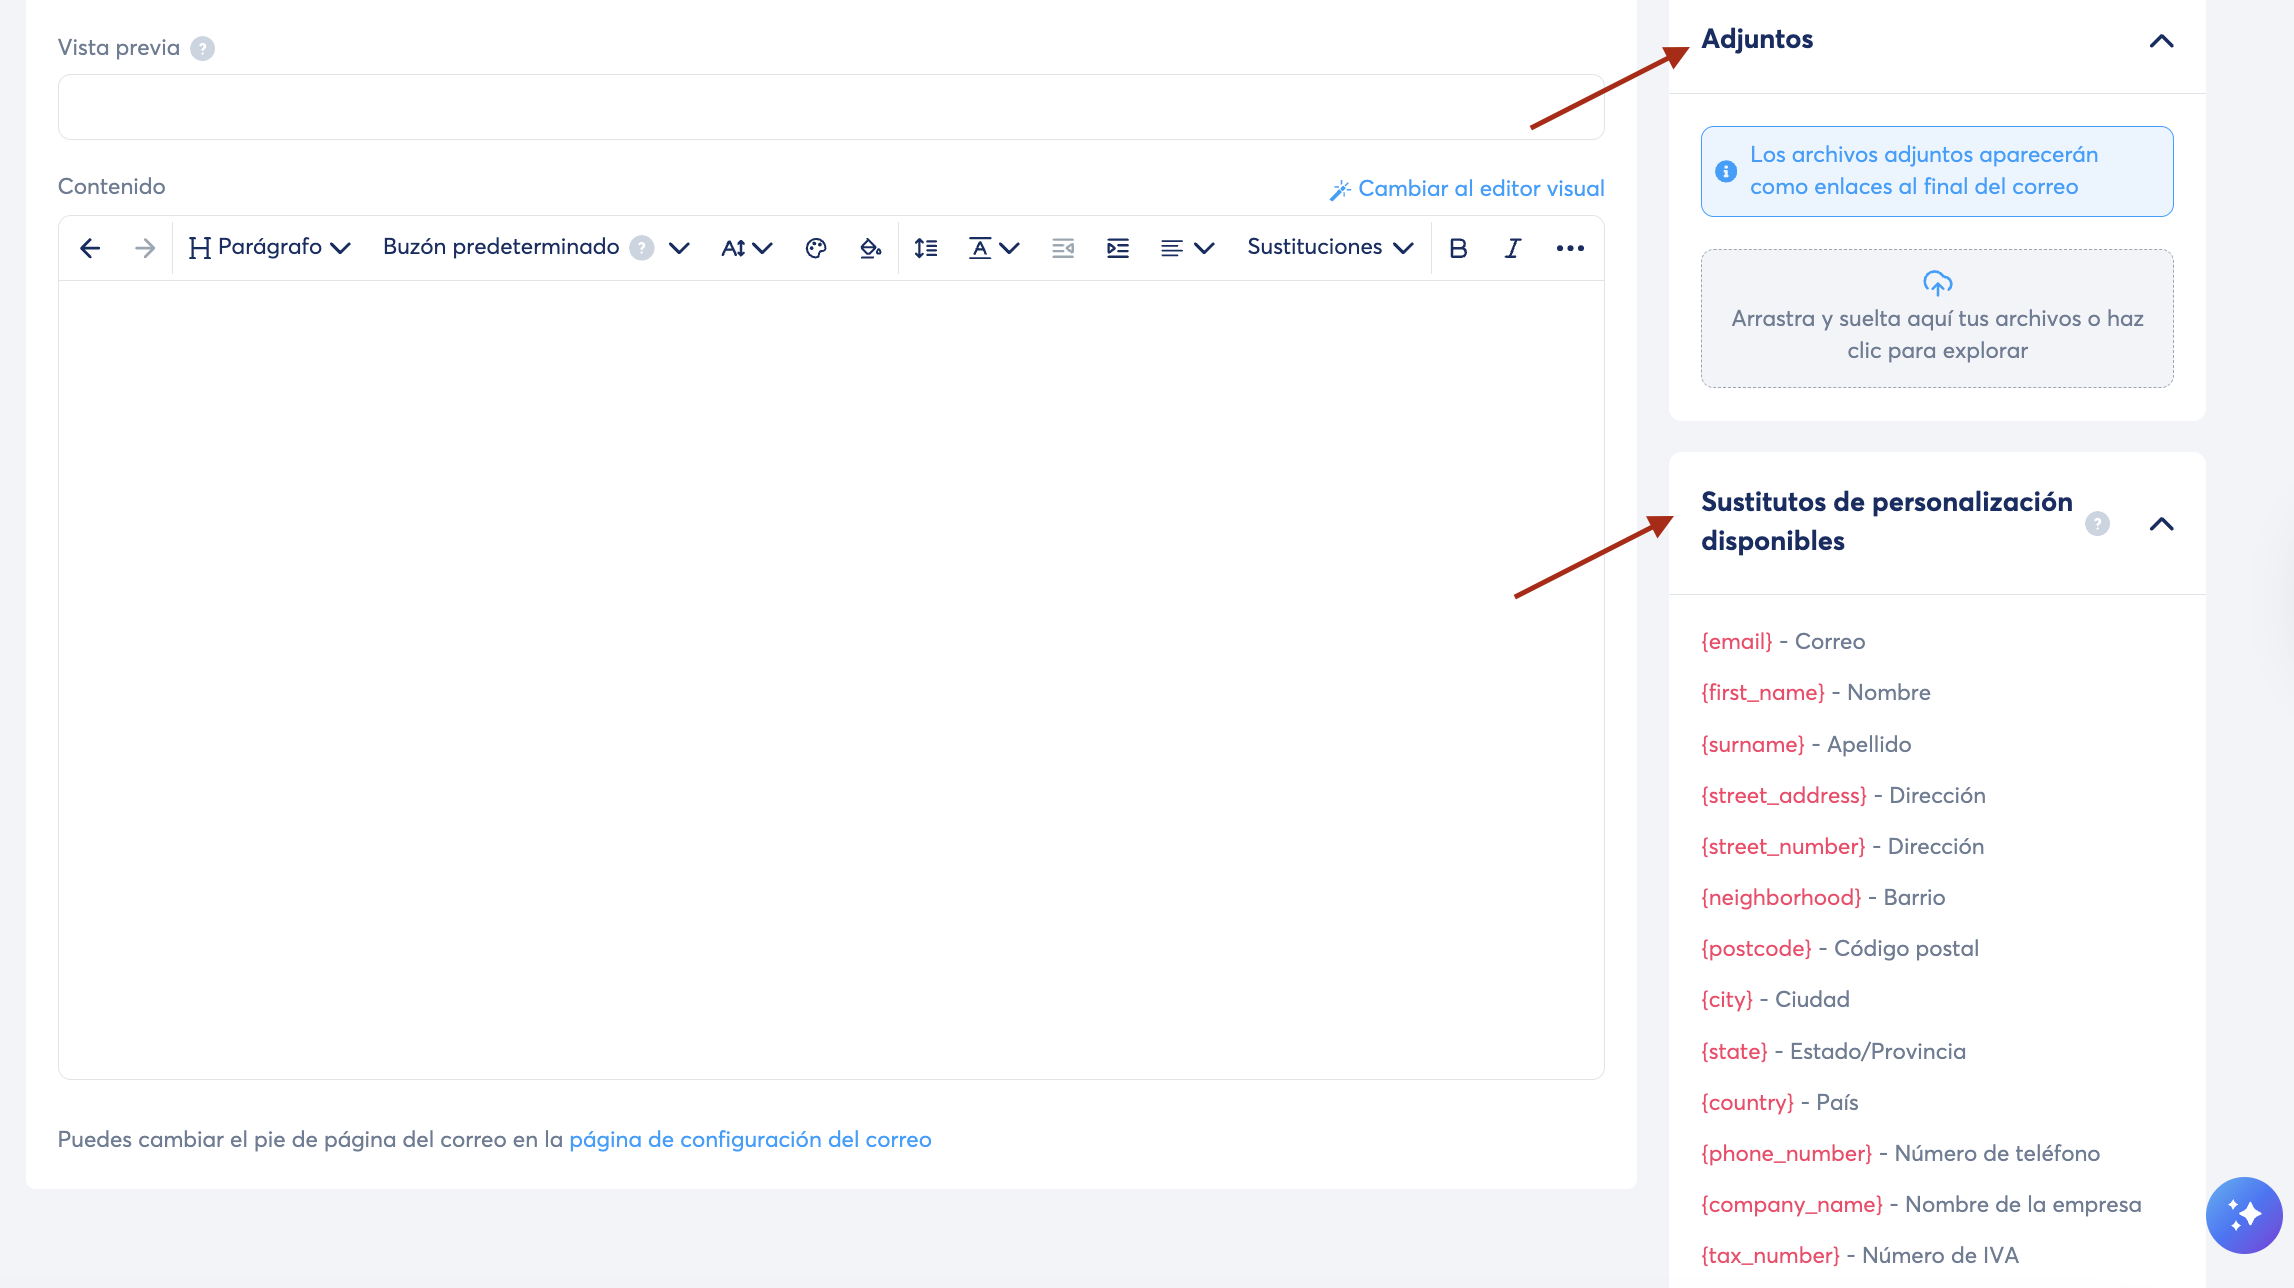
Task: Click the increase indent icon
Action: pyautogui.click(x=1118, y=248)
